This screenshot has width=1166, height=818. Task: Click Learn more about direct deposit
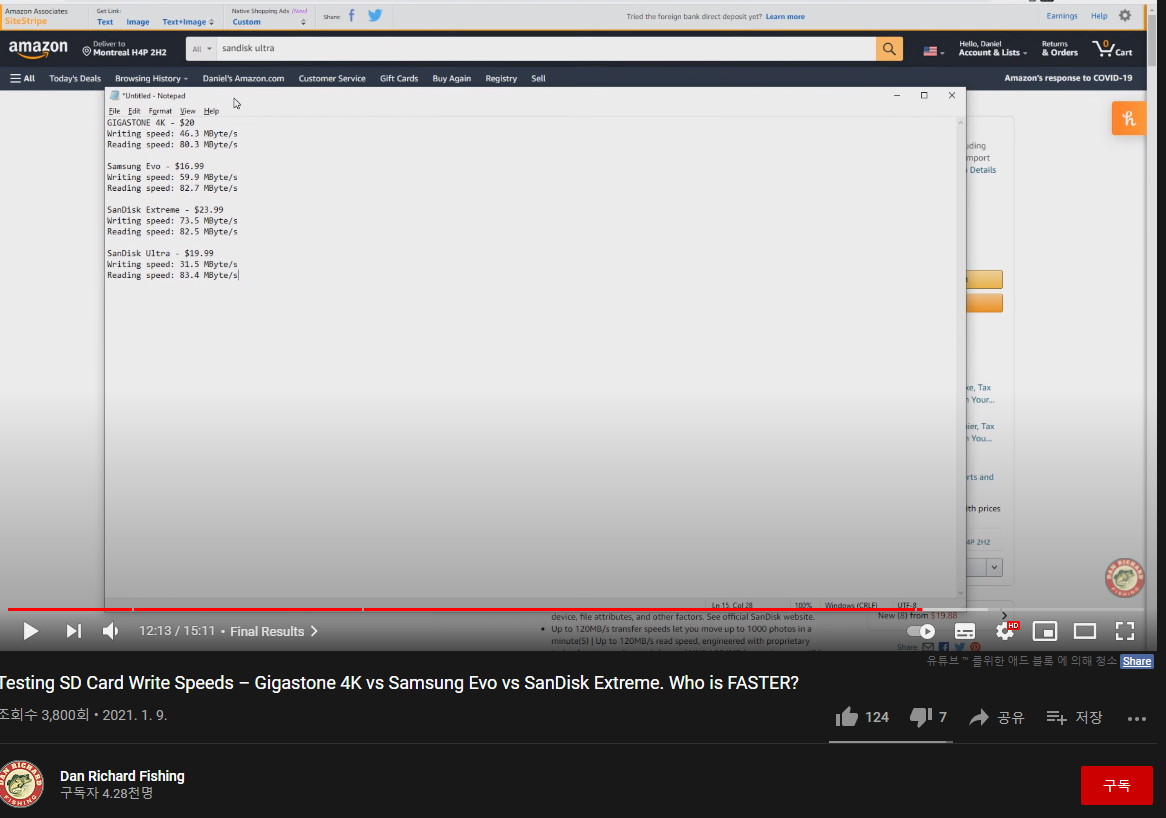pos(785,16)
